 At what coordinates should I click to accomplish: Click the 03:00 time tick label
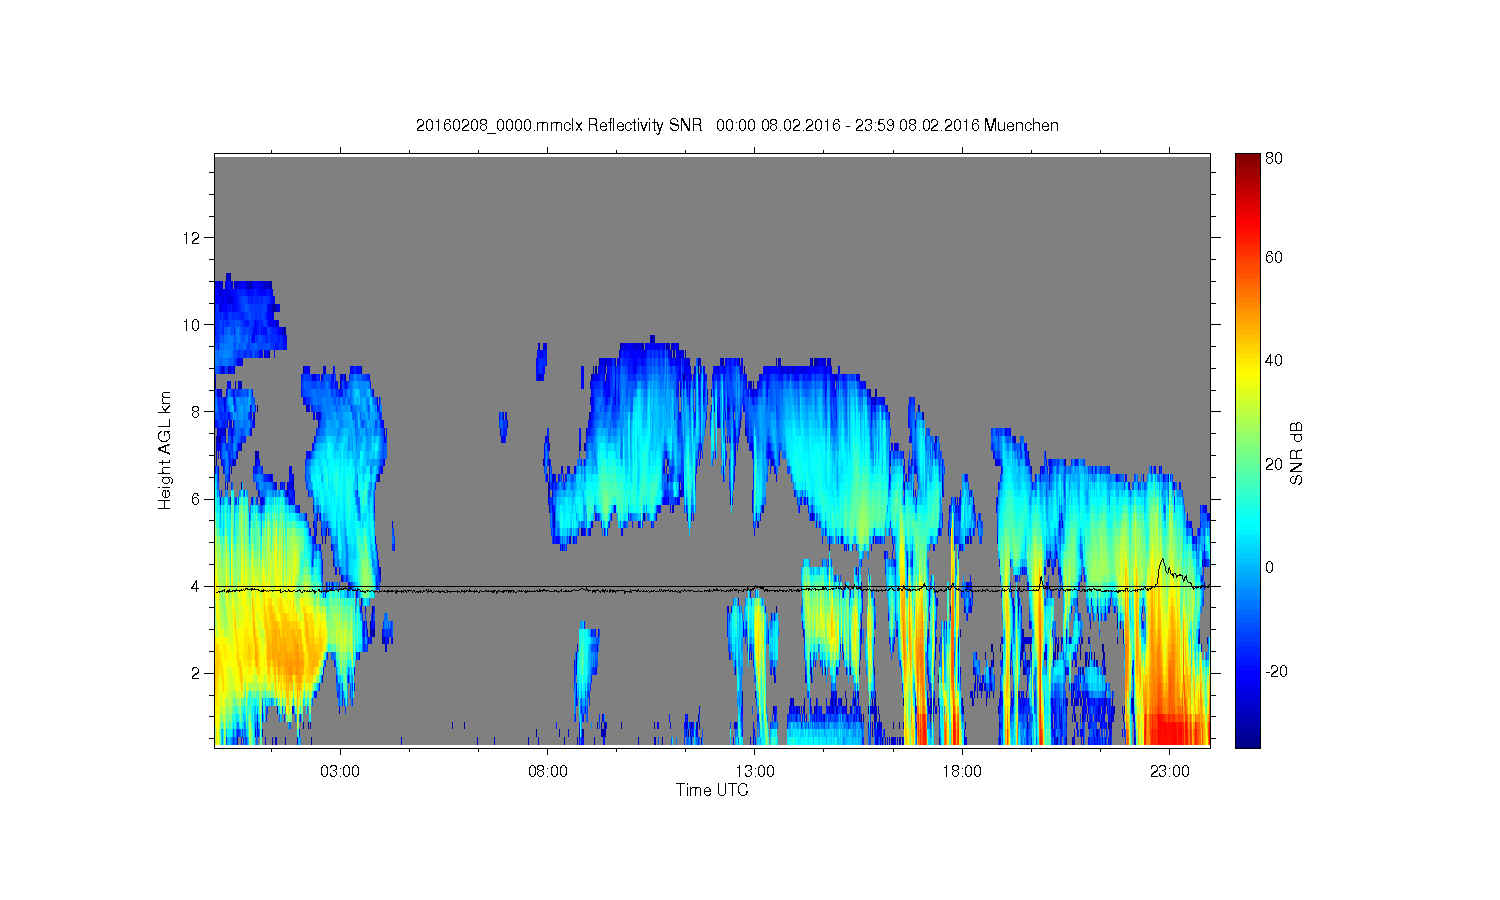tap(340, 771)
